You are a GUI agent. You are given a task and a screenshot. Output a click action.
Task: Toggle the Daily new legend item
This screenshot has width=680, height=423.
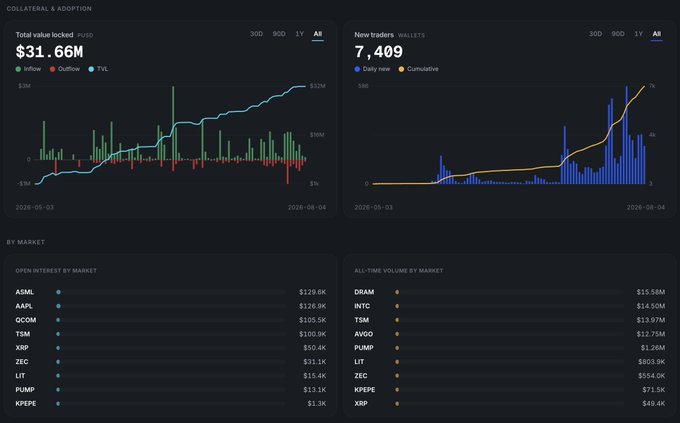coord(372,69)
